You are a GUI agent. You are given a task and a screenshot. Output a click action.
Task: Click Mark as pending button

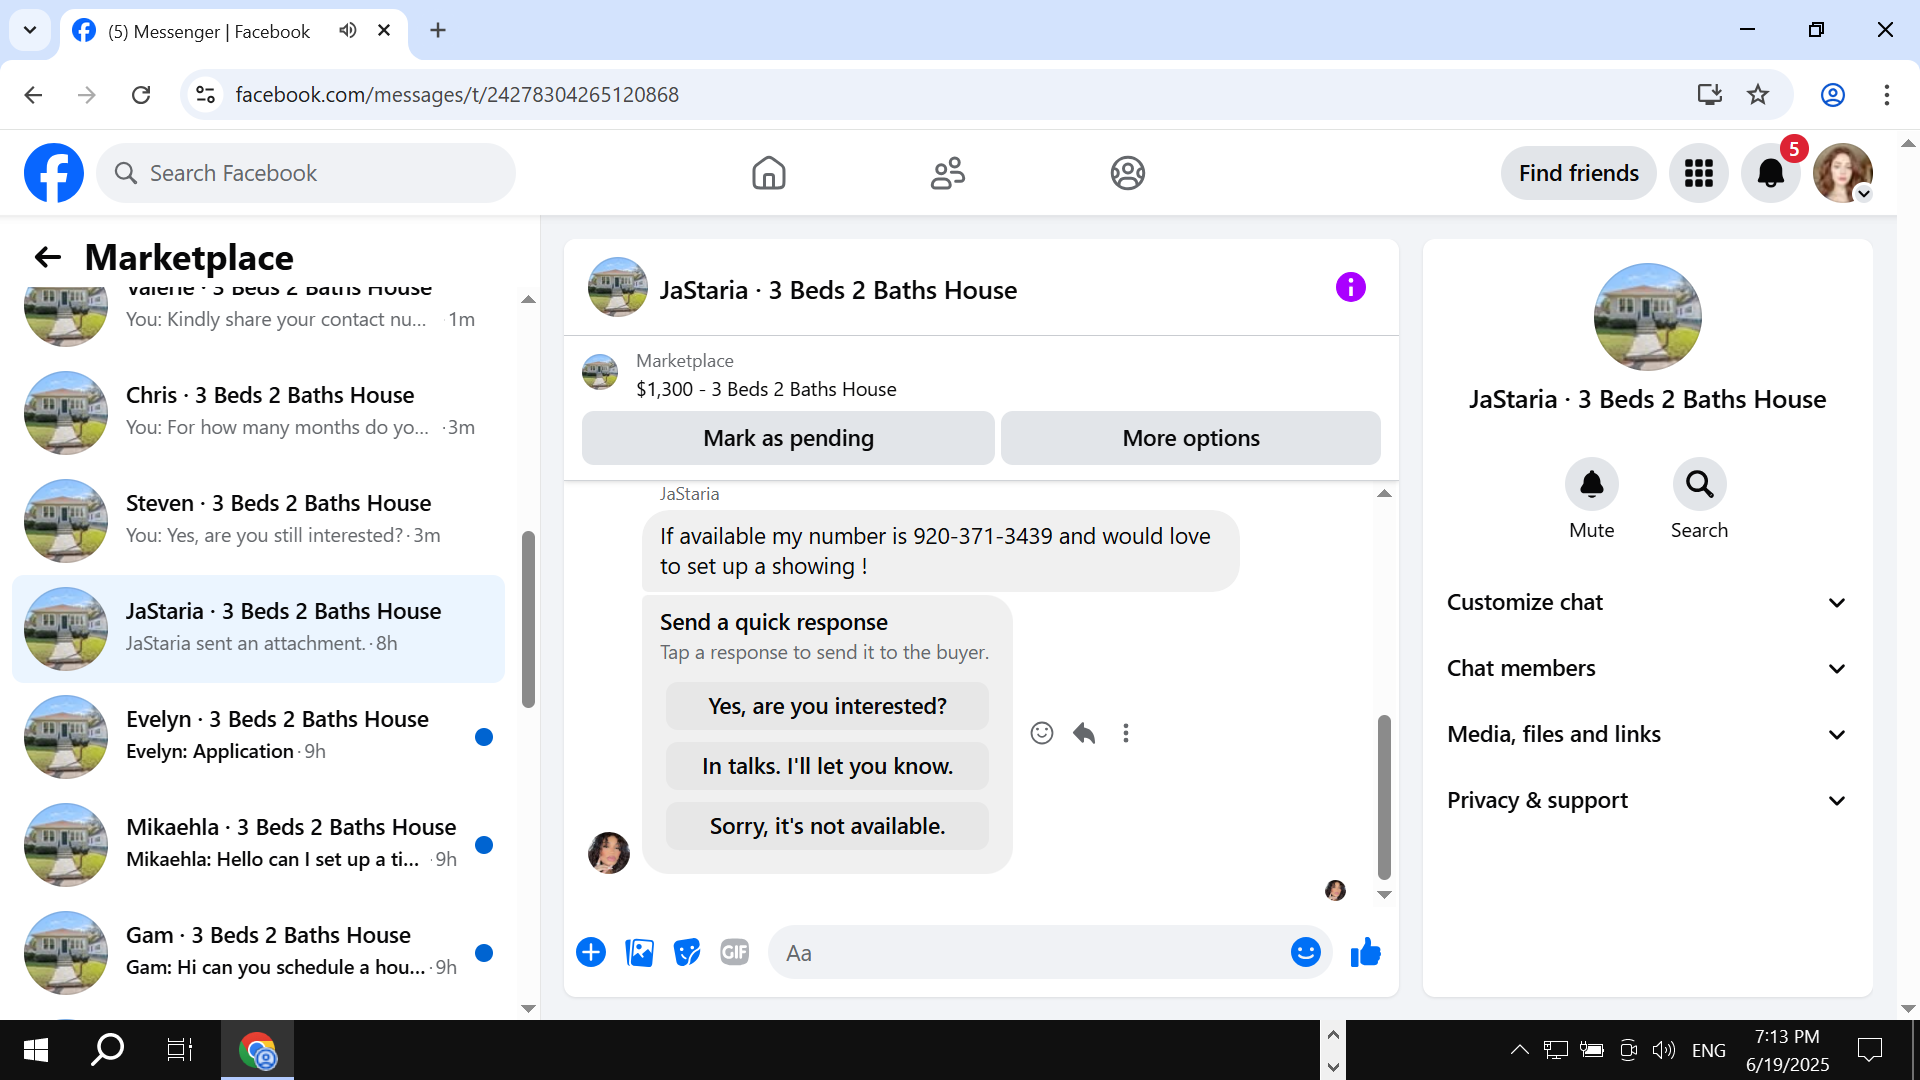(788, 438)
